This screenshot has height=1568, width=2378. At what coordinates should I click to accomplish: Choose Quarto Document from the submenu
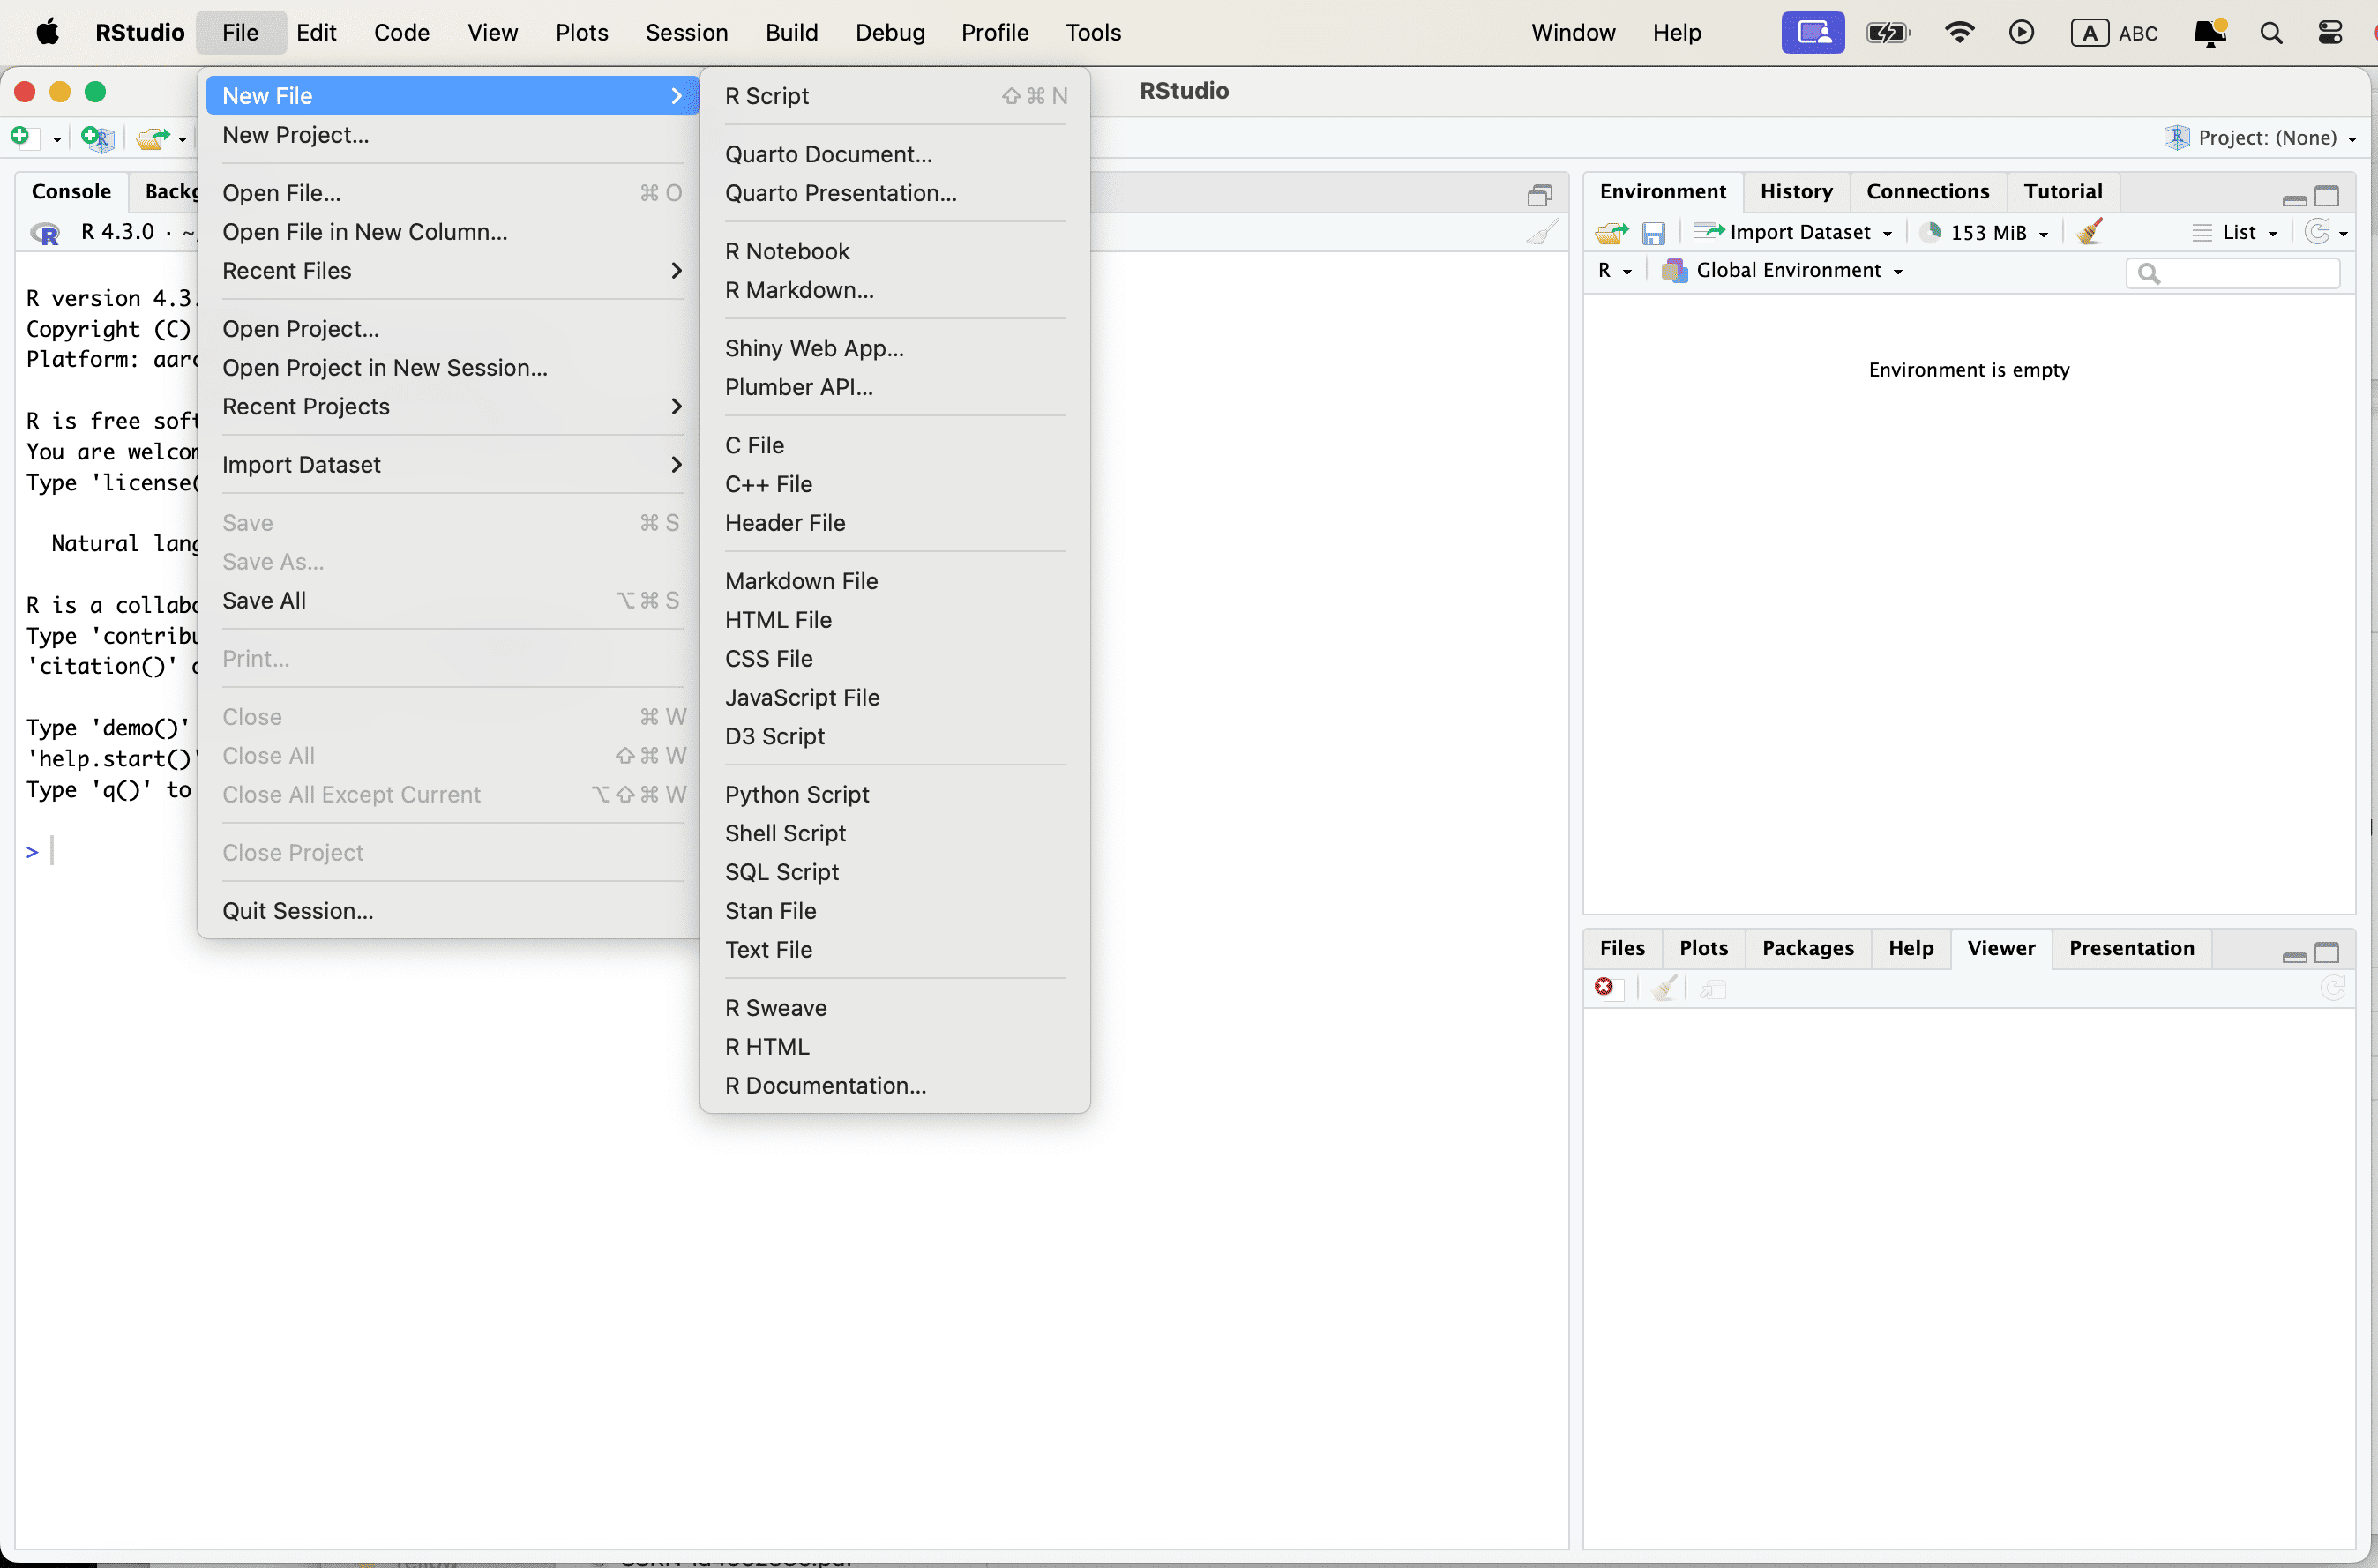828,154
